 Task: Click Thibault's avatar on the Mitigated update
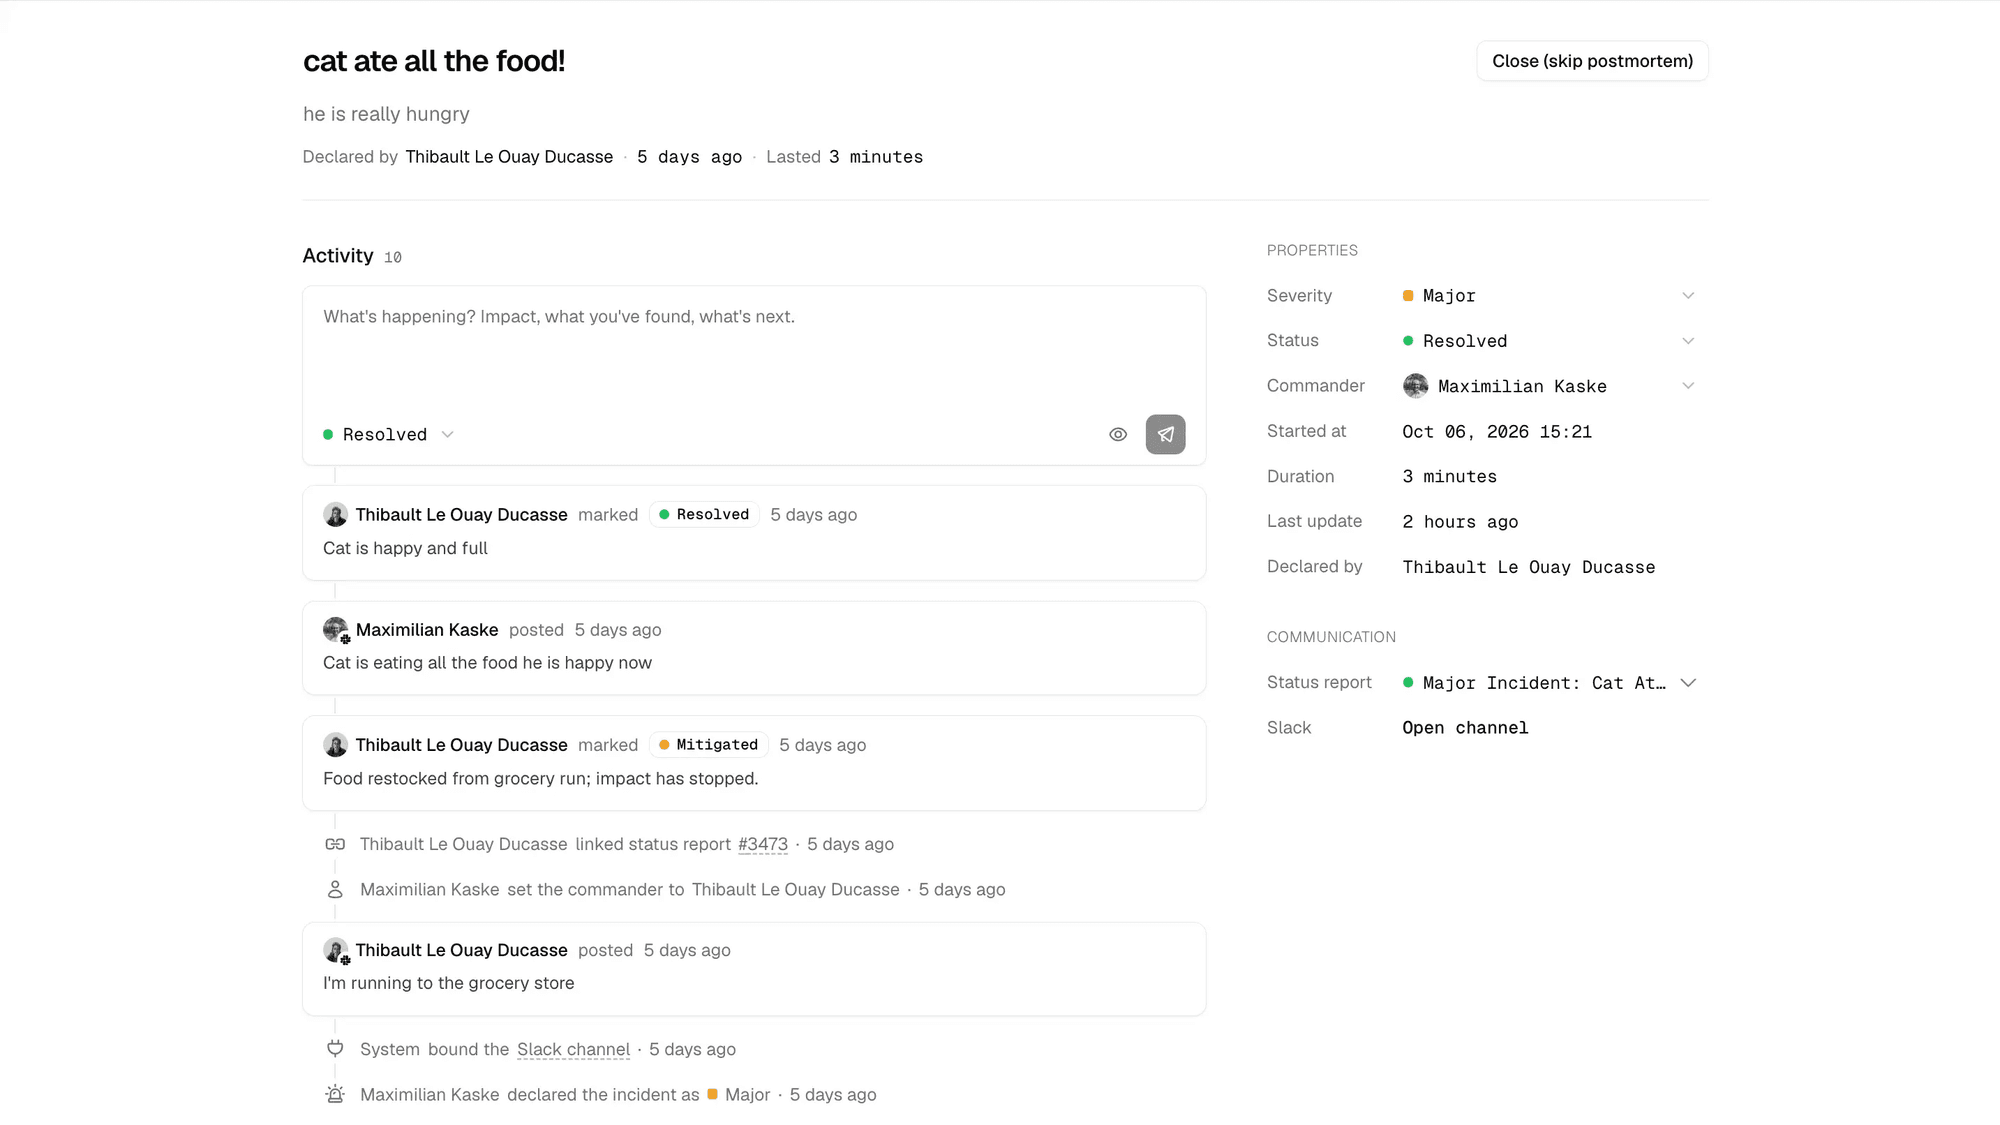pyautogui.click(x=335, y=744)
